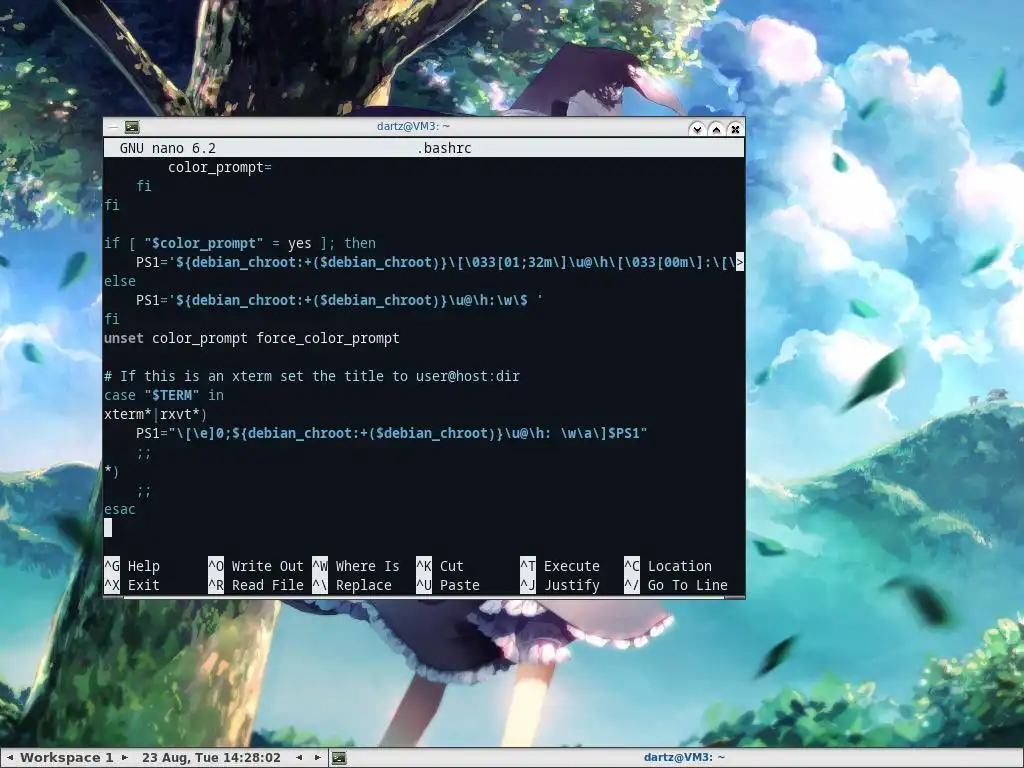This screenshot has width=1024, height=768.
Task: Click the ^/ Go To Line shortcut
Action: [676, 585]
